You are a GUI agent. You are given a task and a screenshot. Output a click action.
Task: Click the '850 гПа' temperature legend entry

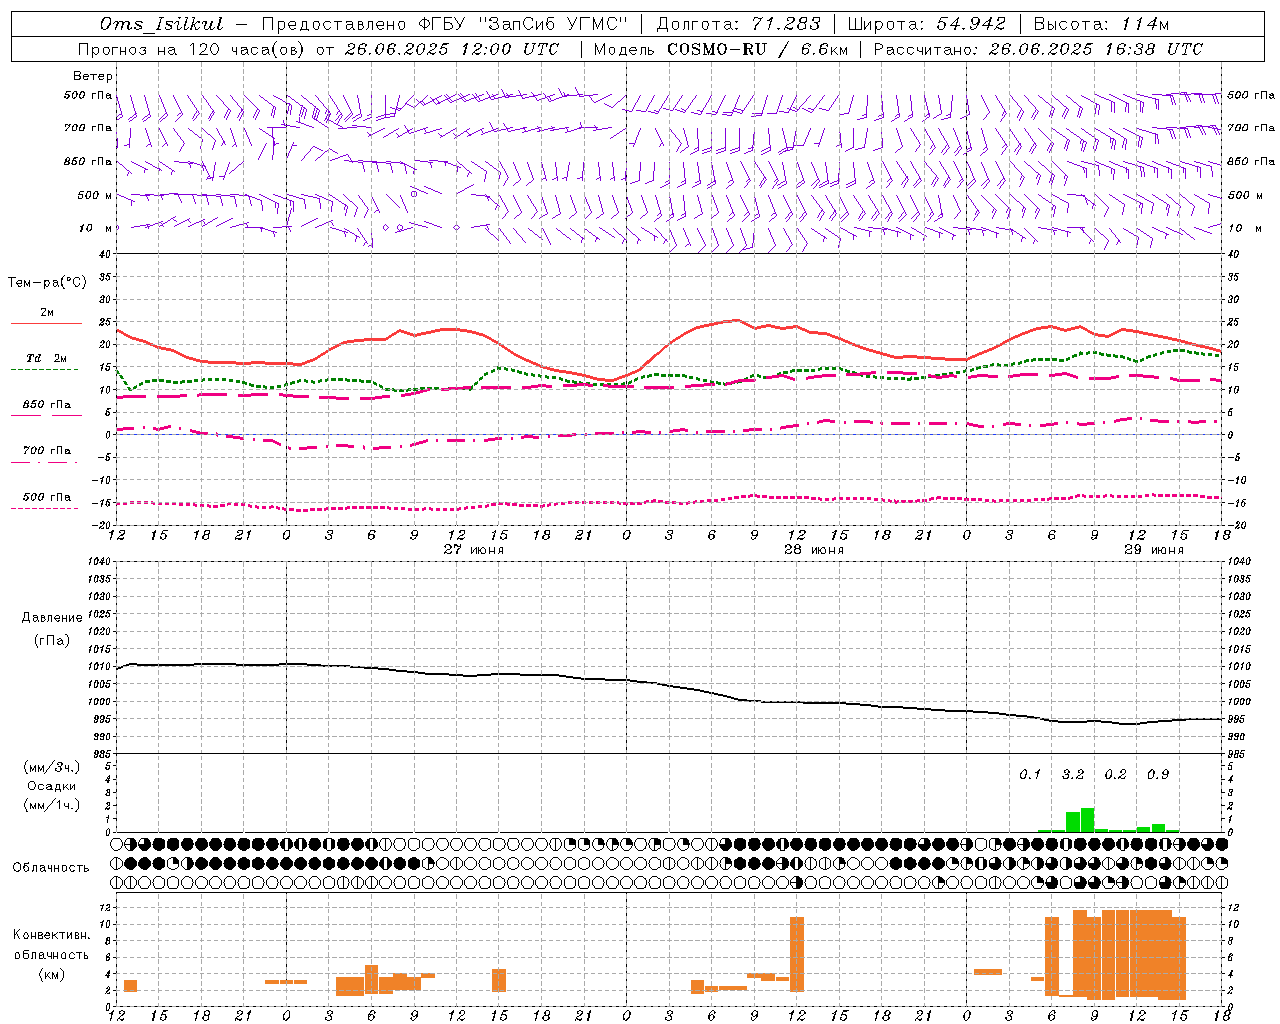[46, 409]
